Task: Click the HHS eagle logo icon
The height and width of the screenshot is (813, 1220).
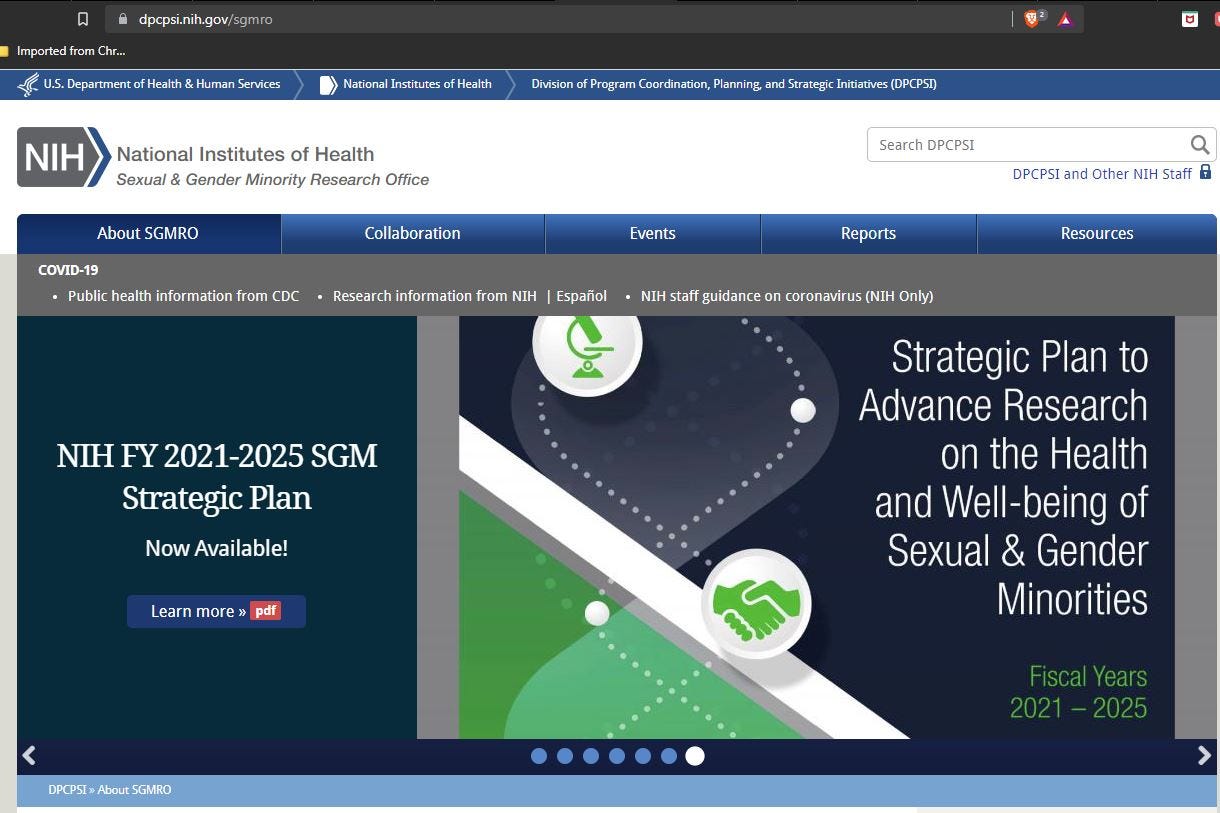Action: tap(29, 85)
